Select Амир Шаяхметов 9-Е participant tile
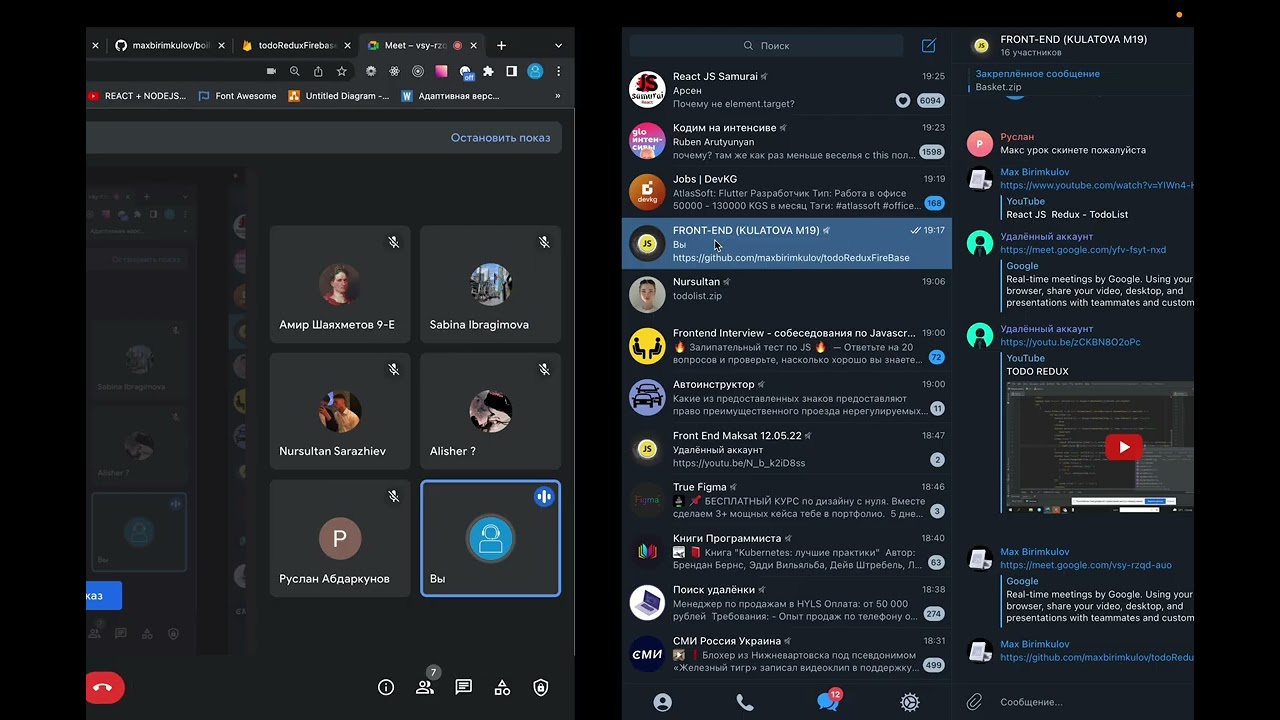Viewport: 1280px width, 720px height. (x=340, y=284)
